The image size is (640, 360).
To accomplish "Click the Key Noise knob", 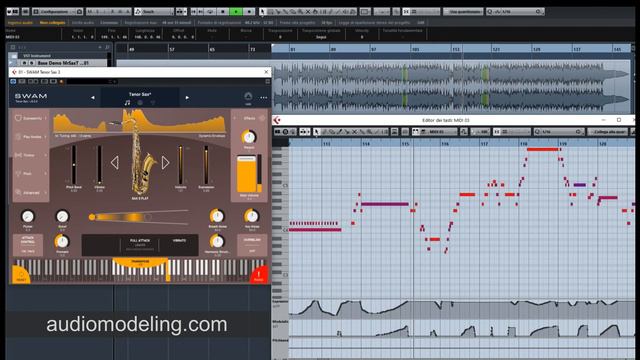I will pos(251,216).
